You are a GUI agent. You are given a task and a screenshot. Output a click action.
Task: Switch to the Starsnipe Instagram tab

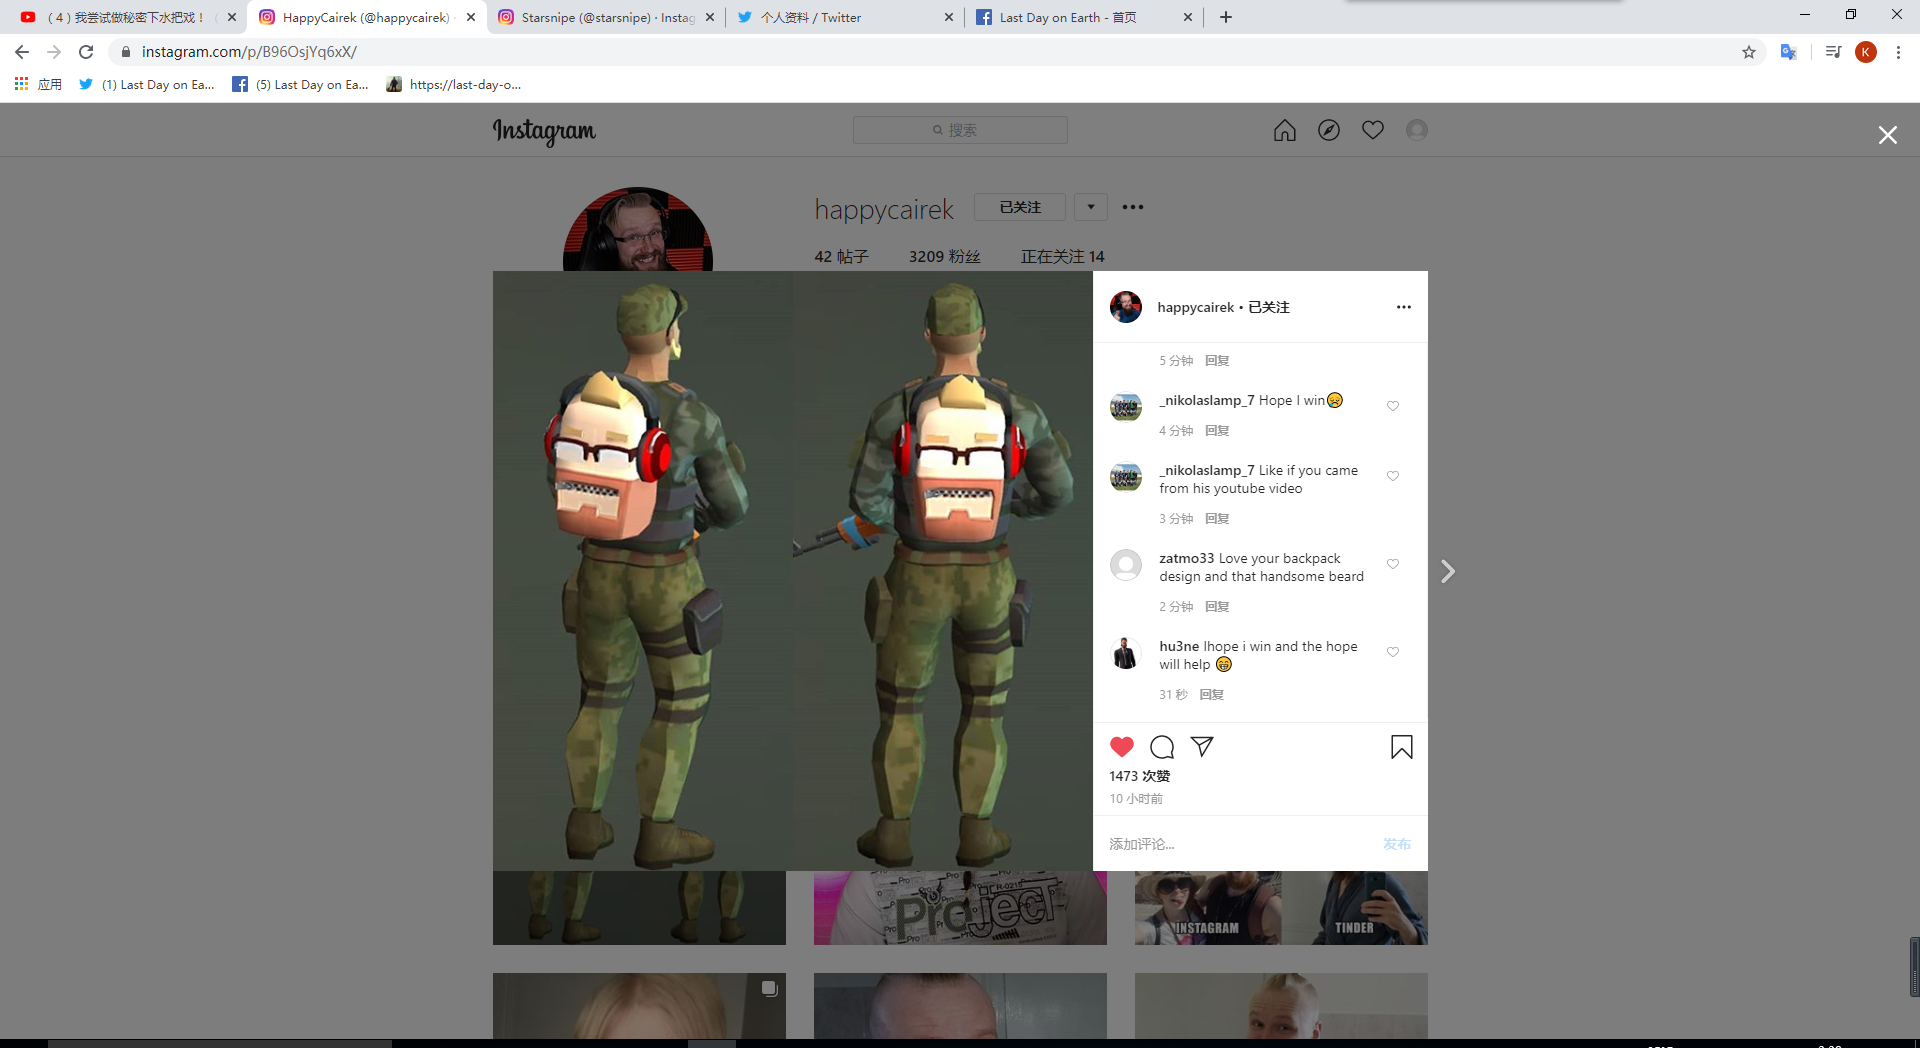(x=605, y=17)
